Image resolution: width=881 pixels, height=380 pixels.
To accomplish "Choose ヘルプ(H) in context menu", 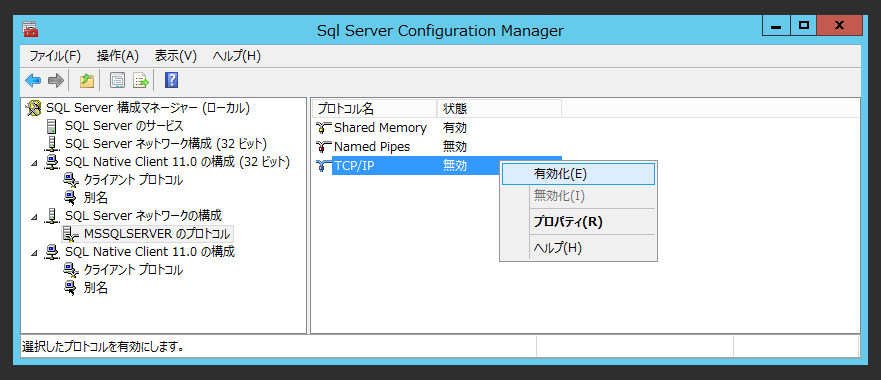I will pyautogui.click(x=578, y=248).
